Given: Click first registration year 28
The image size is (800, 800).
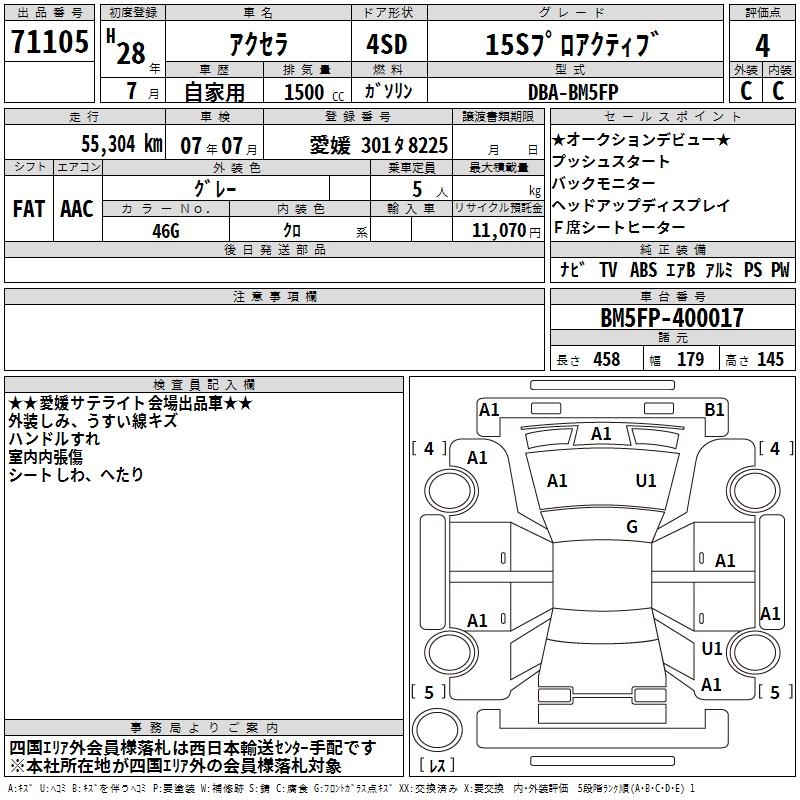Looking at the screenshot, I should tap(131, 54).
